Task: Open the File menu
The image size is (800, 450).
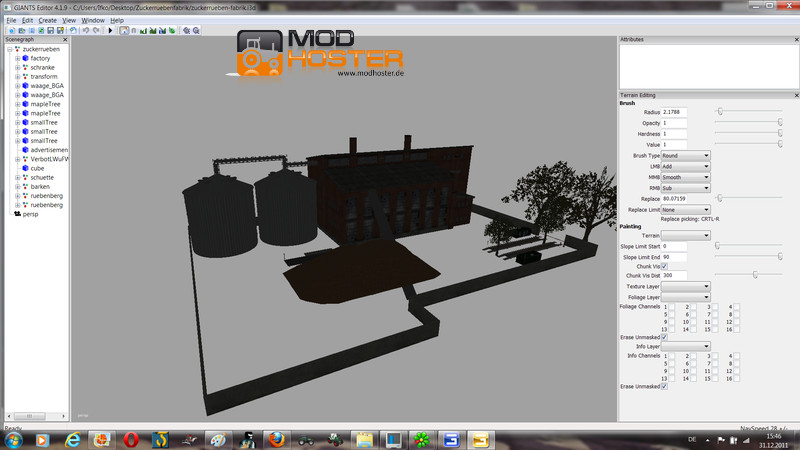Action: pos(11,20)
